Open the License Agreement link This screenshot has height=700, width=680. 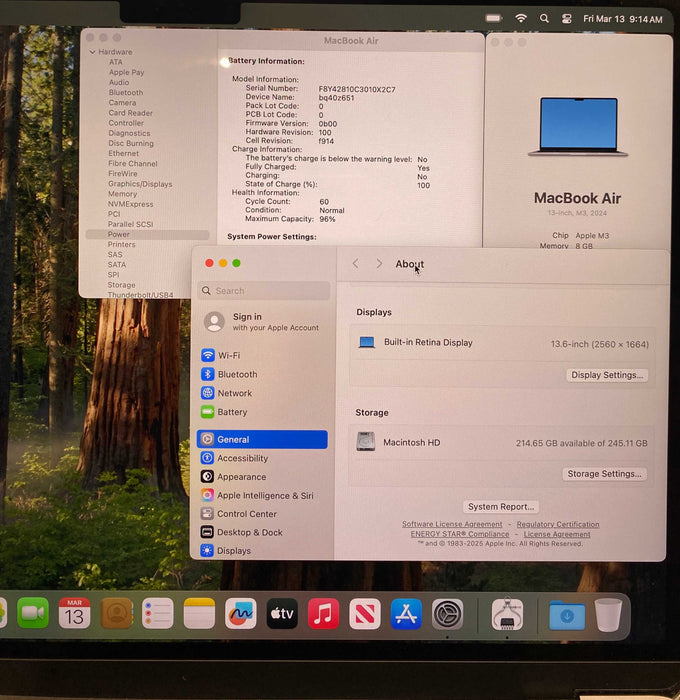tap(557, 534)
